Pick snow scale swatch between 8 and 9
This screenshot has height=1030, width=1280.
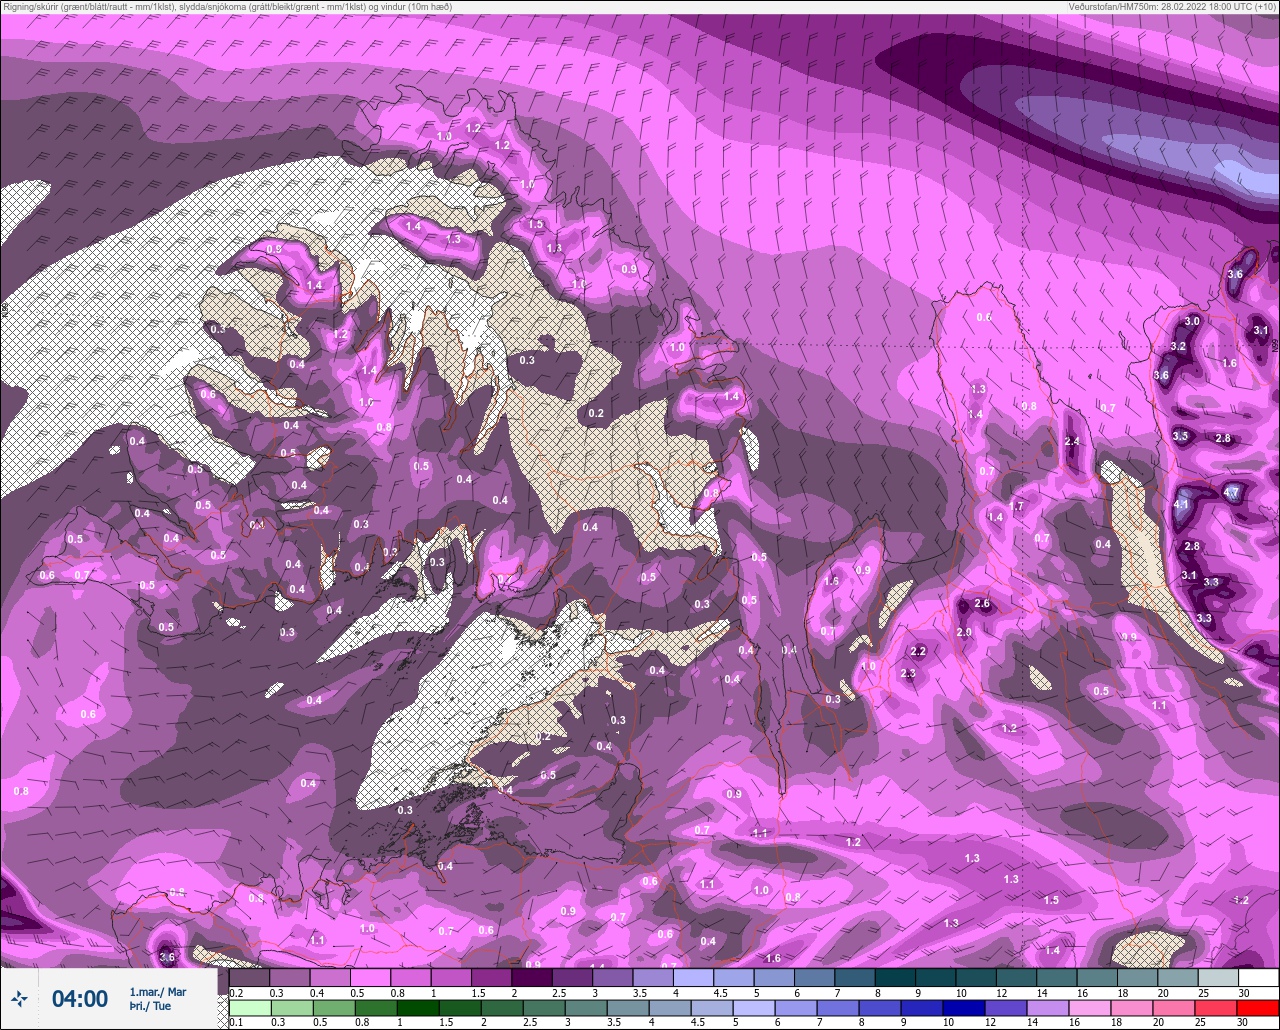(895, 977)
